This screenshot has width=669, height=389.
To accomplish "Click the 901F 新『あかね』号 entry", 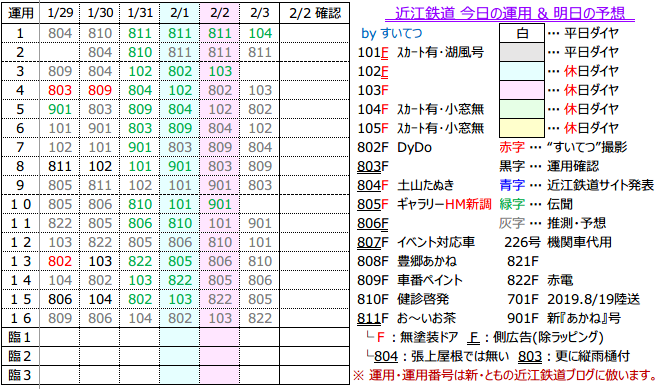I will [564, 318].
